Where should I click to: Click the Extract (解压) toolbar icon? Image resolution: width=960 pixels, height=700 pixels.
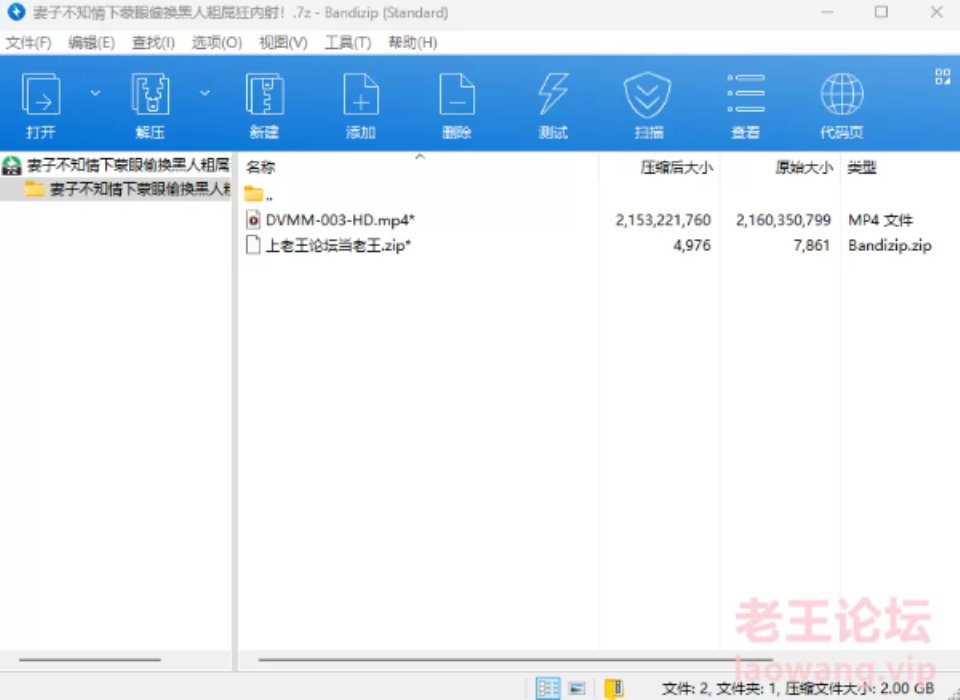pos(150,94)
